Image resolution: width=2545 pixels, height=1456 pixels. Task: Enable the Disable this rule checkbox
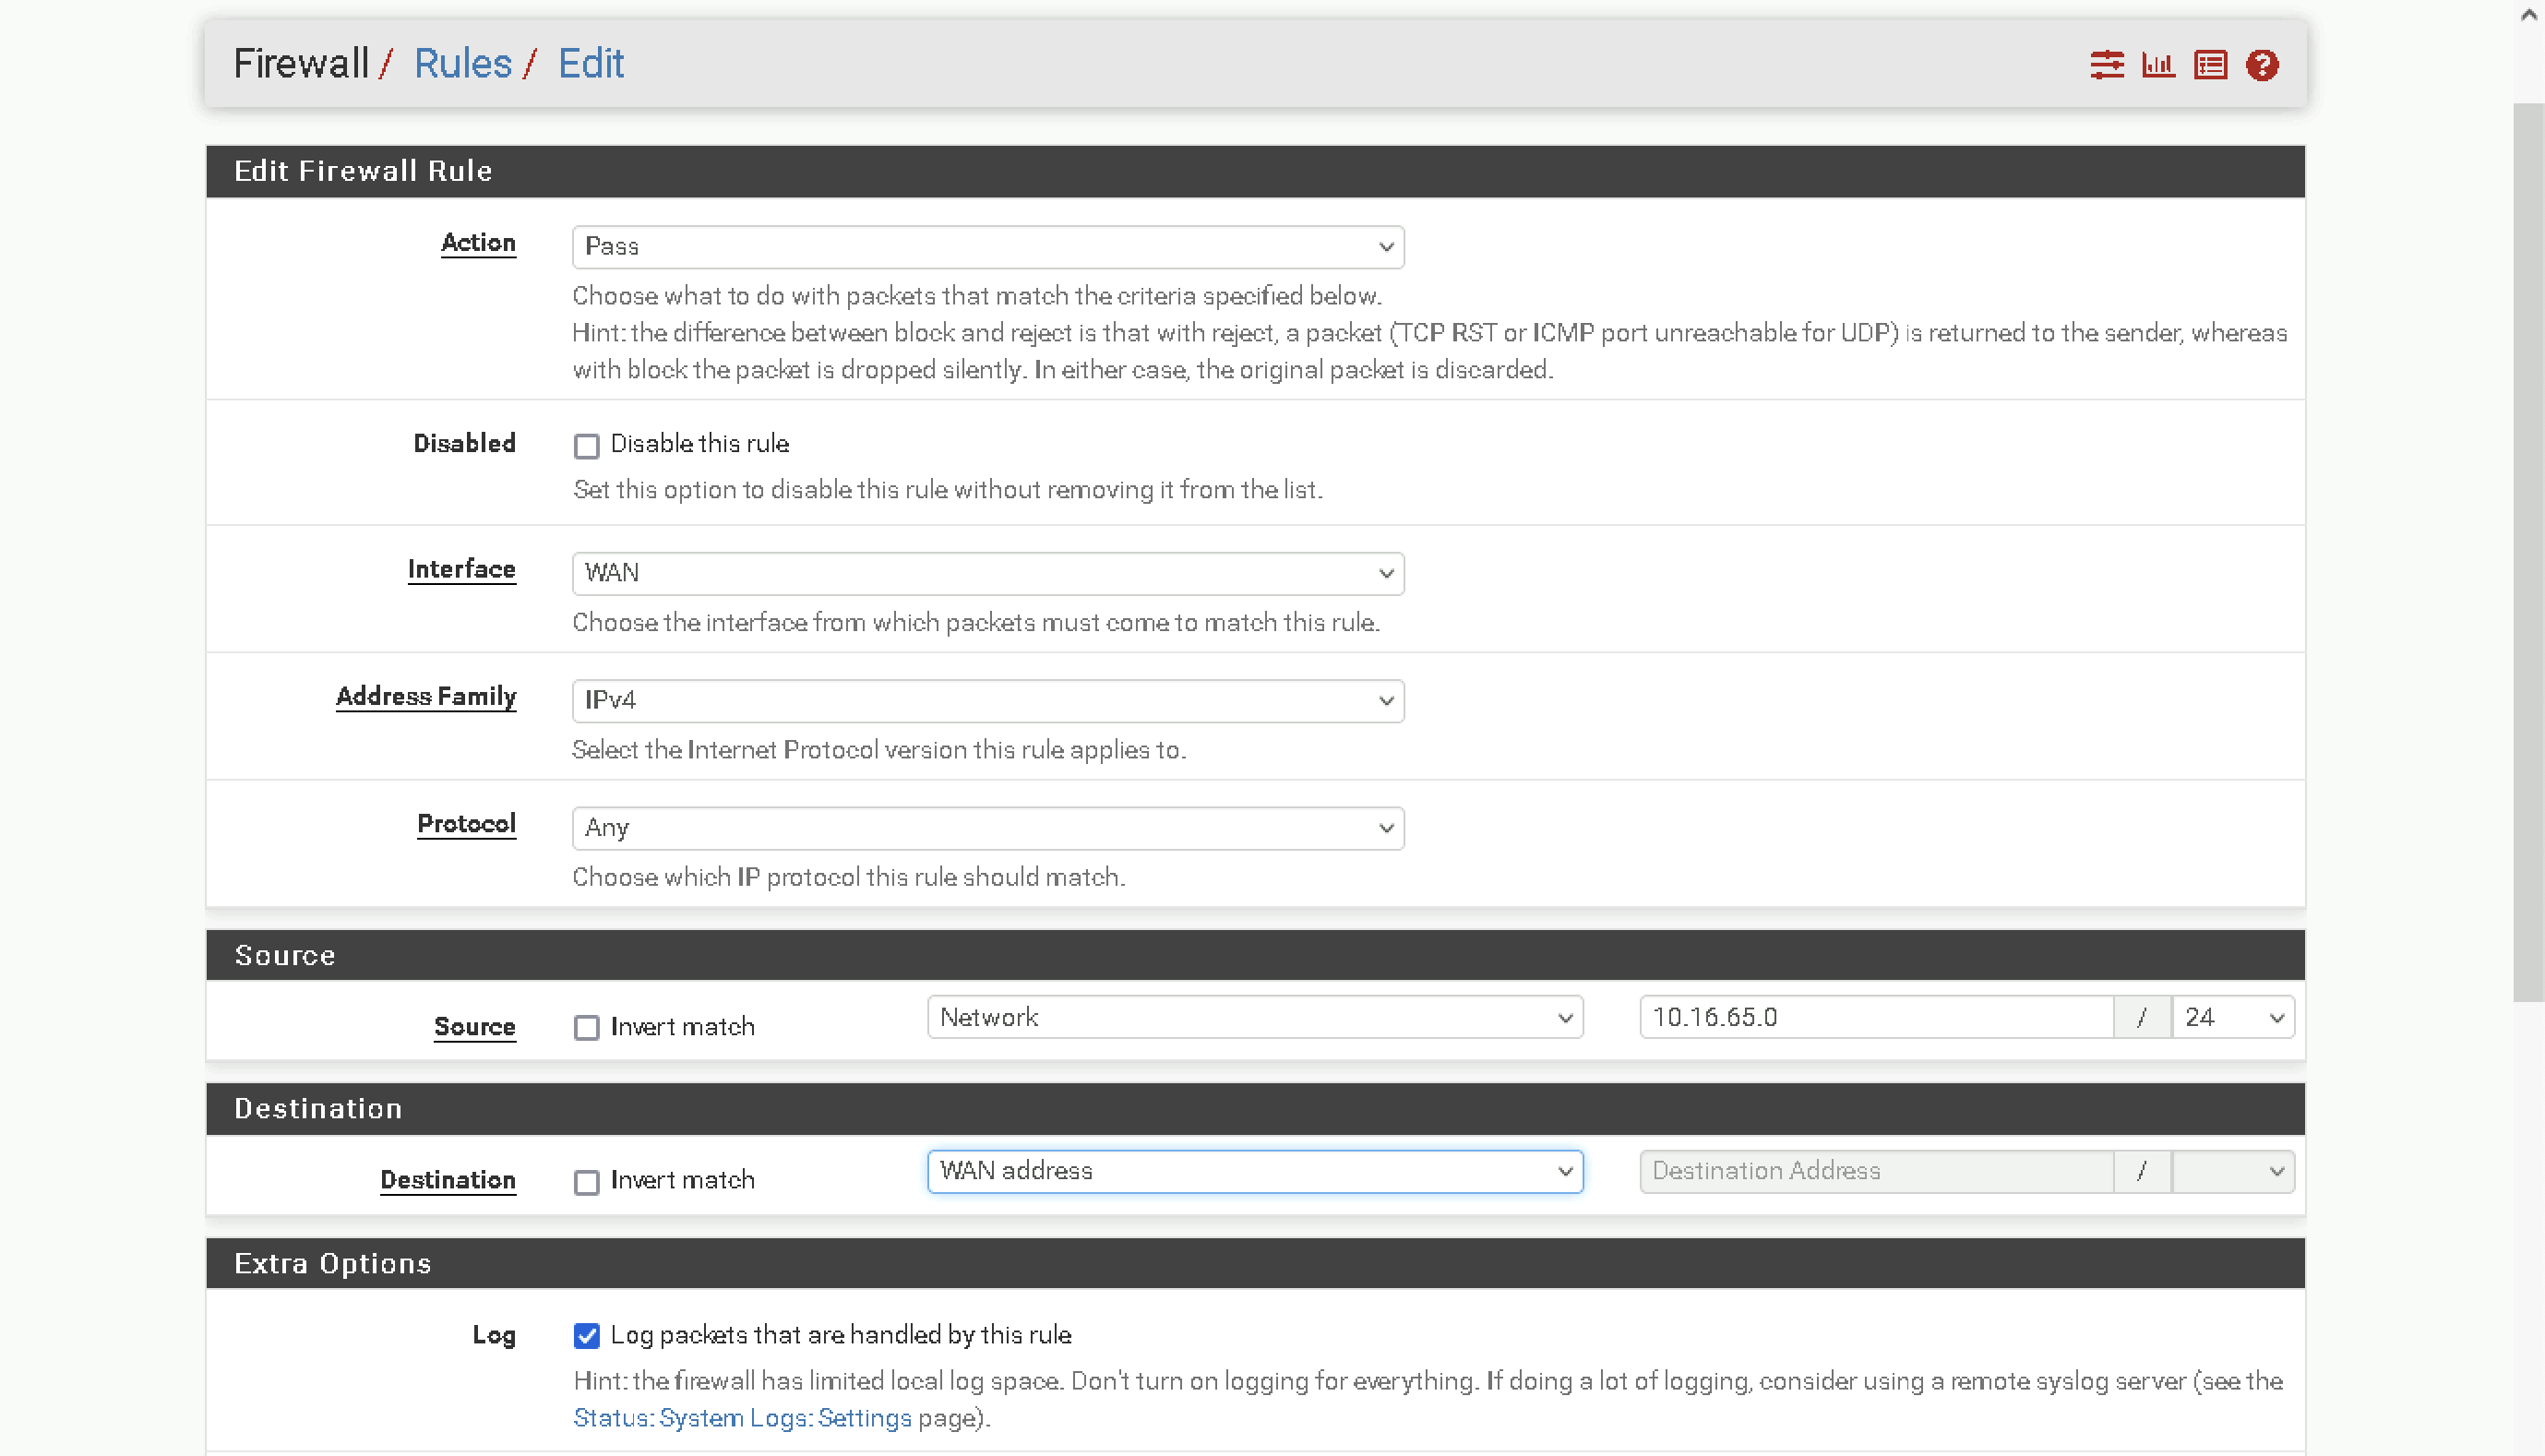tap(587, 445)
